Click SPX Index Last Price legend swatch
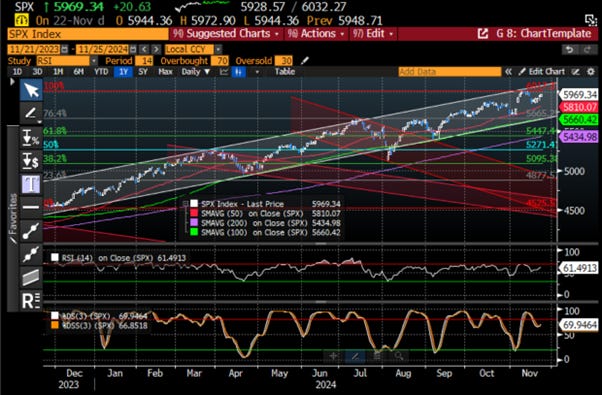The width and height of the screenshot is (602, 395). coord(194,204)
